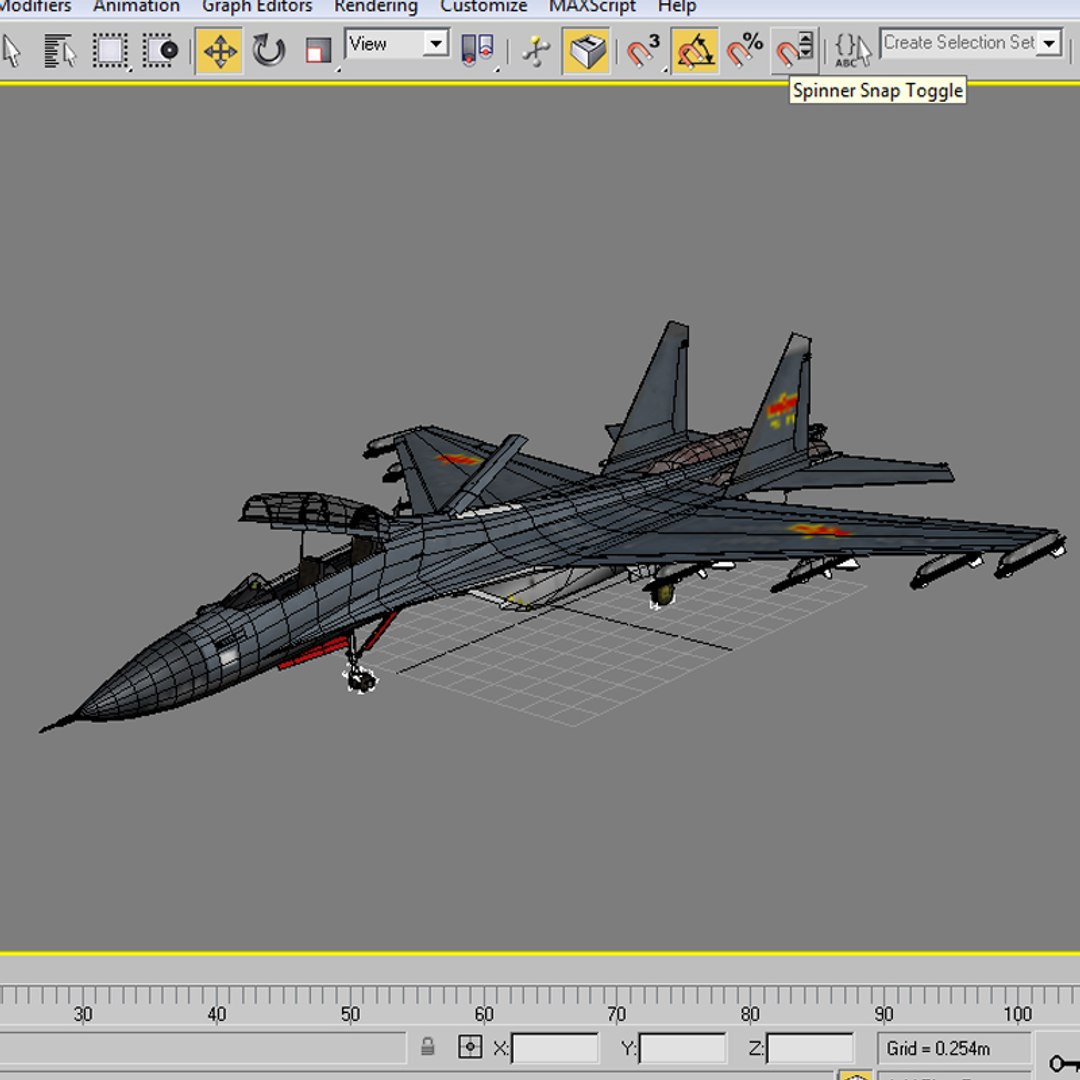Viewport: 1080px width, 1080px height.
Task: Toggle Keyboard Shortcut Override button
Action: [586, 51]
